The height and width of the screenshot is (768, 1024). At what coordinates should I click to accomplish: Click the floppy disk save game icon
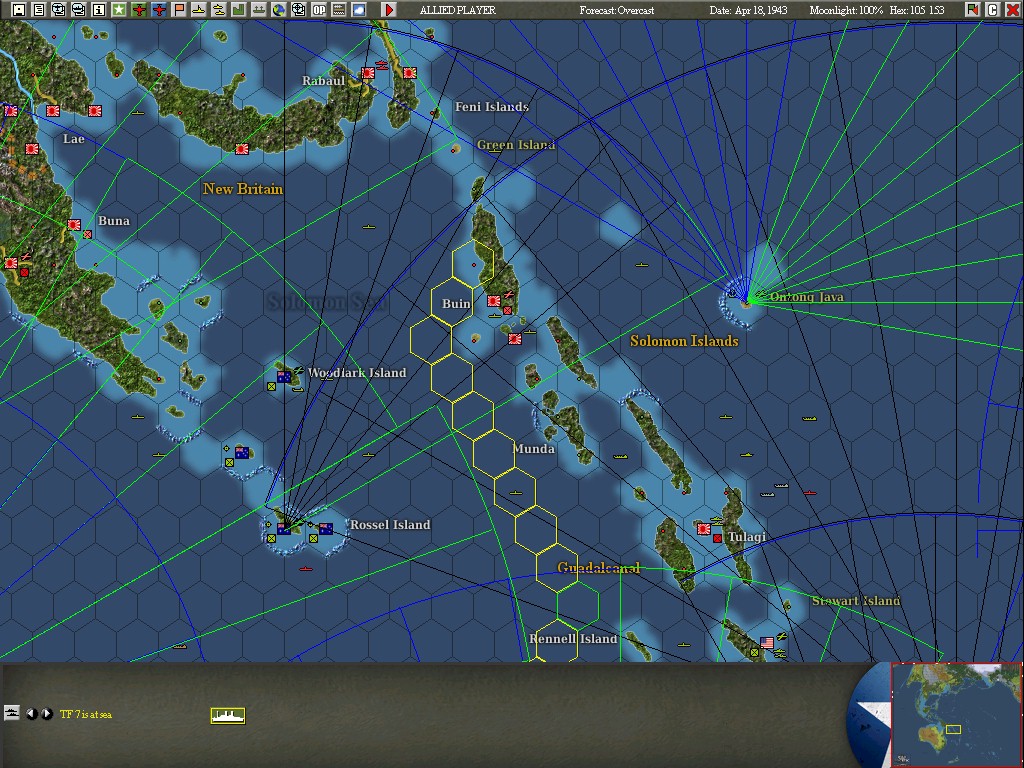(19, 9)
